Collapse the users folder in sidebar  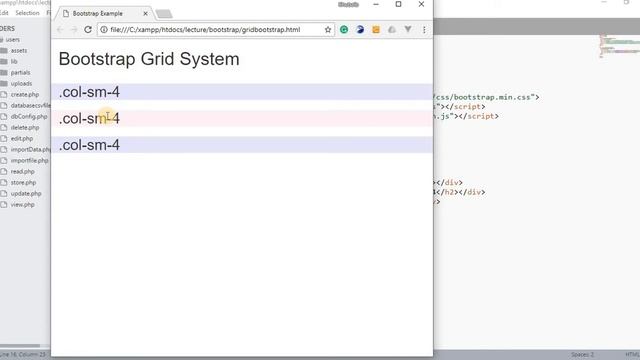pyautogui.click(x=12, y=40)
